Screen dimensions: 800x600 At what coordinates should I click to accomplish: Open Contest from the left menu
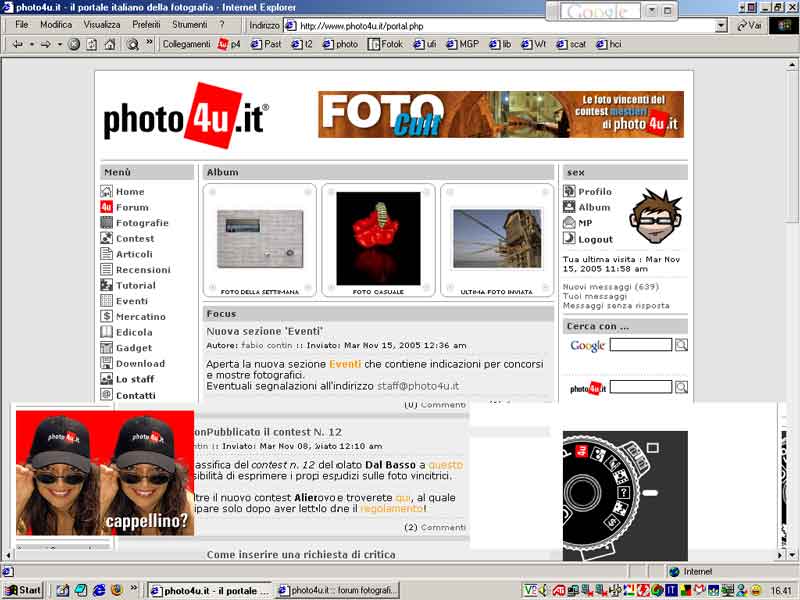coord(134,238)
